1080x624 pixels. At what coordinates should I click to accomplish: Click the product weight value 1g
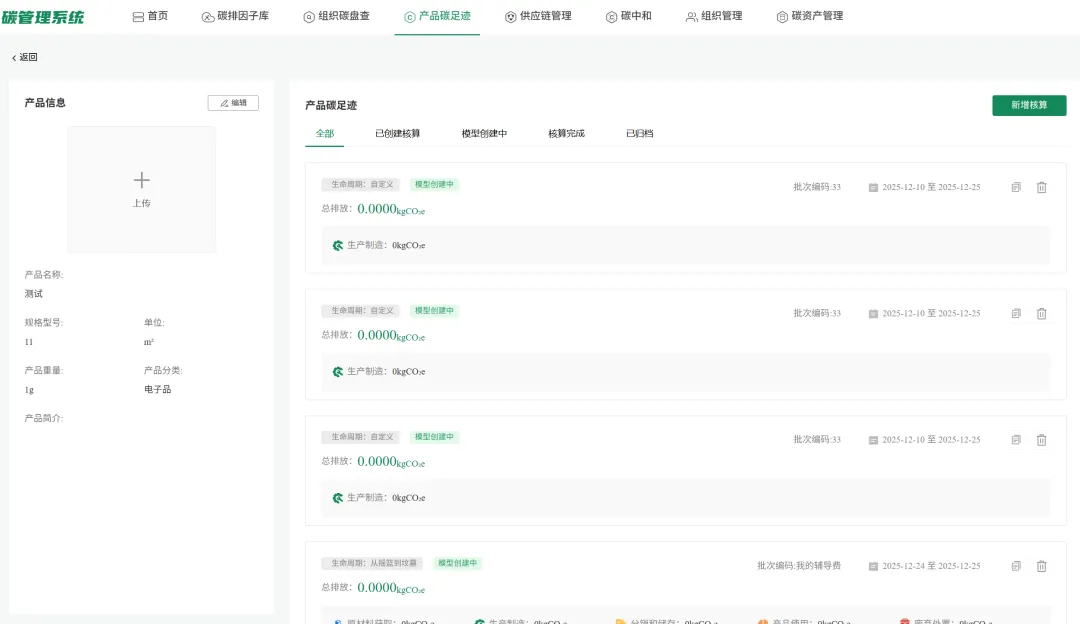pos(29,389)
